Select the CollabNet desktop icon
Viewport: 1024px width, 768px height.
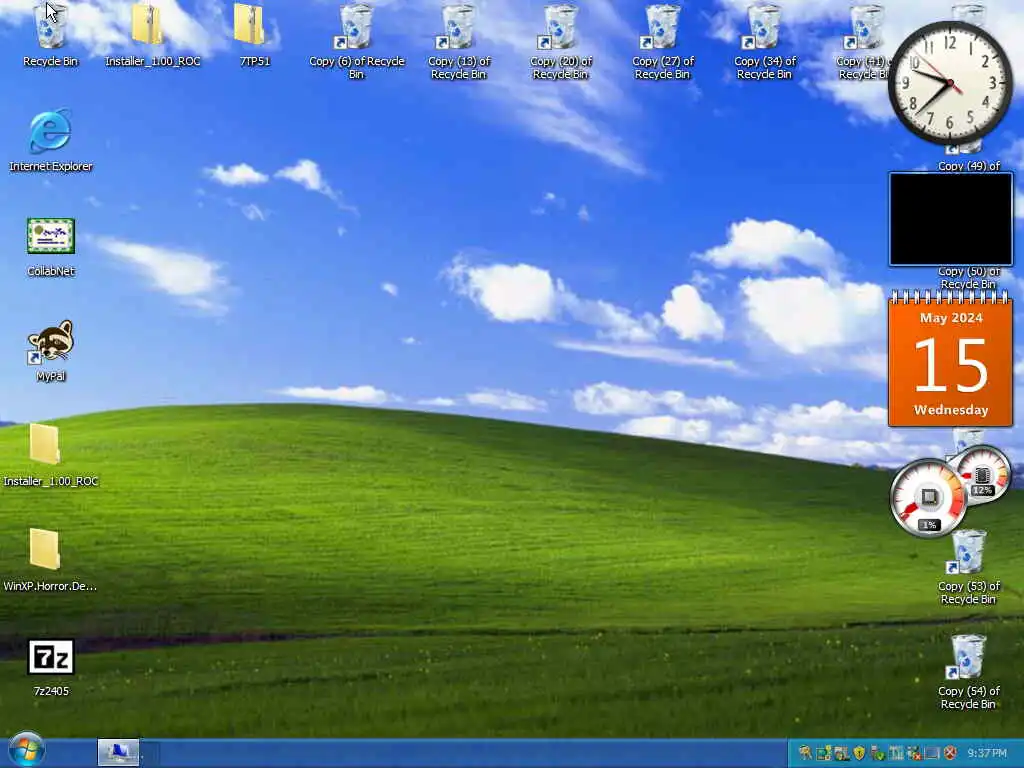pyautogui.click(x=51, y=247)
